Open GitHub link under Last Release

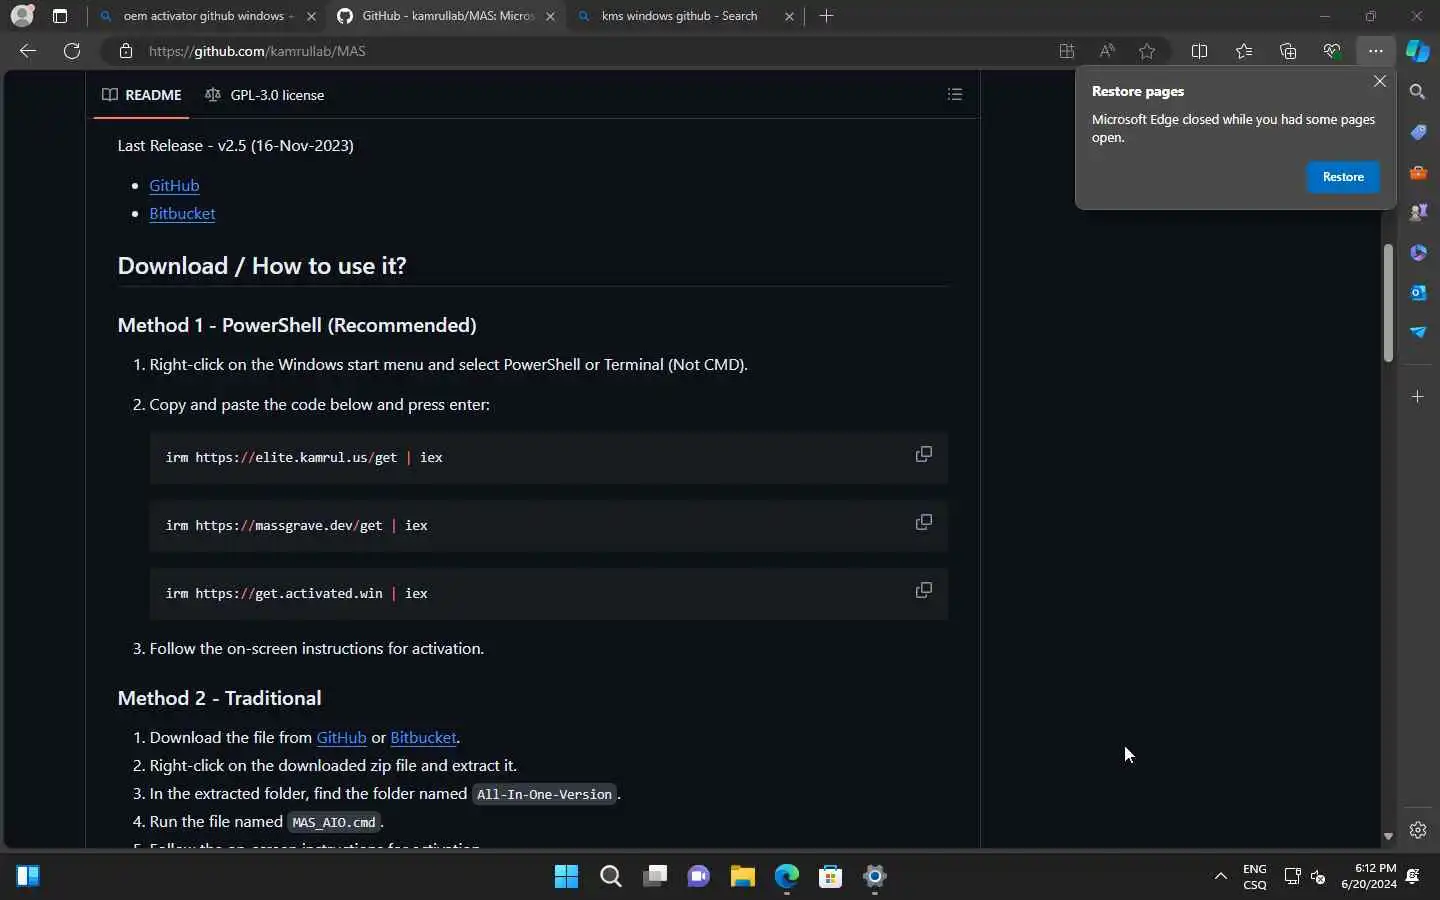pyautogui.click(x=174, y=185)
